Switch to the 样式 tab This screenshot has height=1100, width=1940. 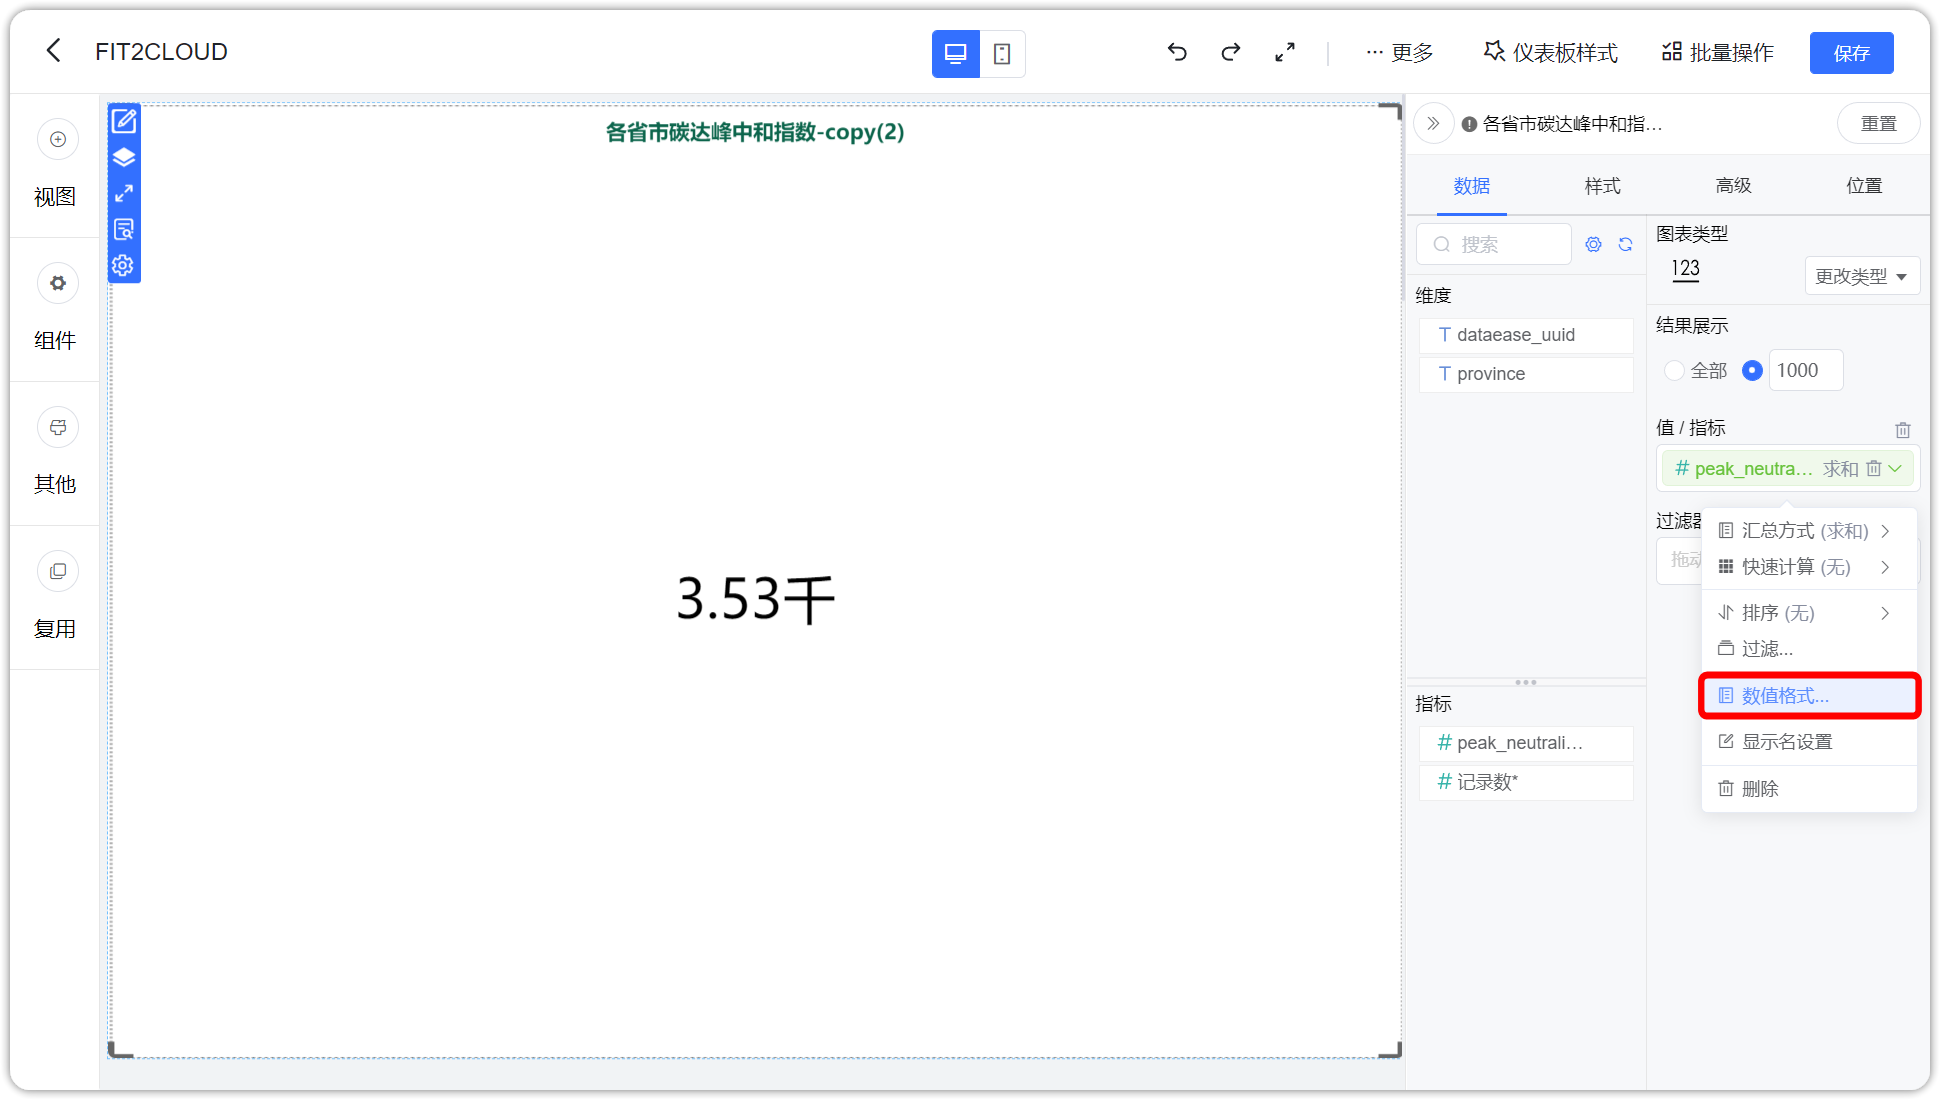[1602, 186]
